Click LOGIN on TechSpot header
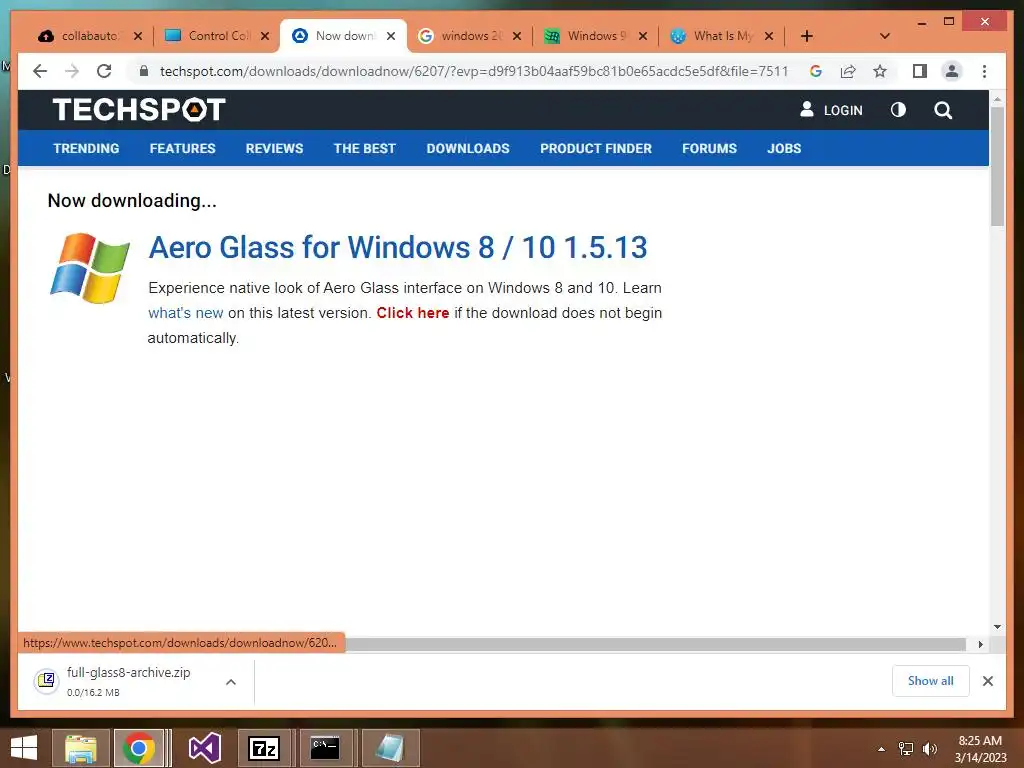 (x=831, y=110)
